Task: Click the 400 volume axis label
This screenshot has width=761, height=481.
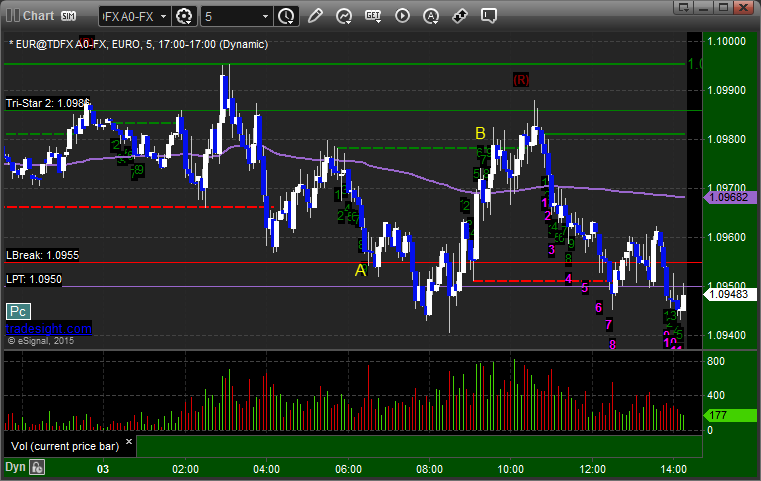Action: point(716,395)
